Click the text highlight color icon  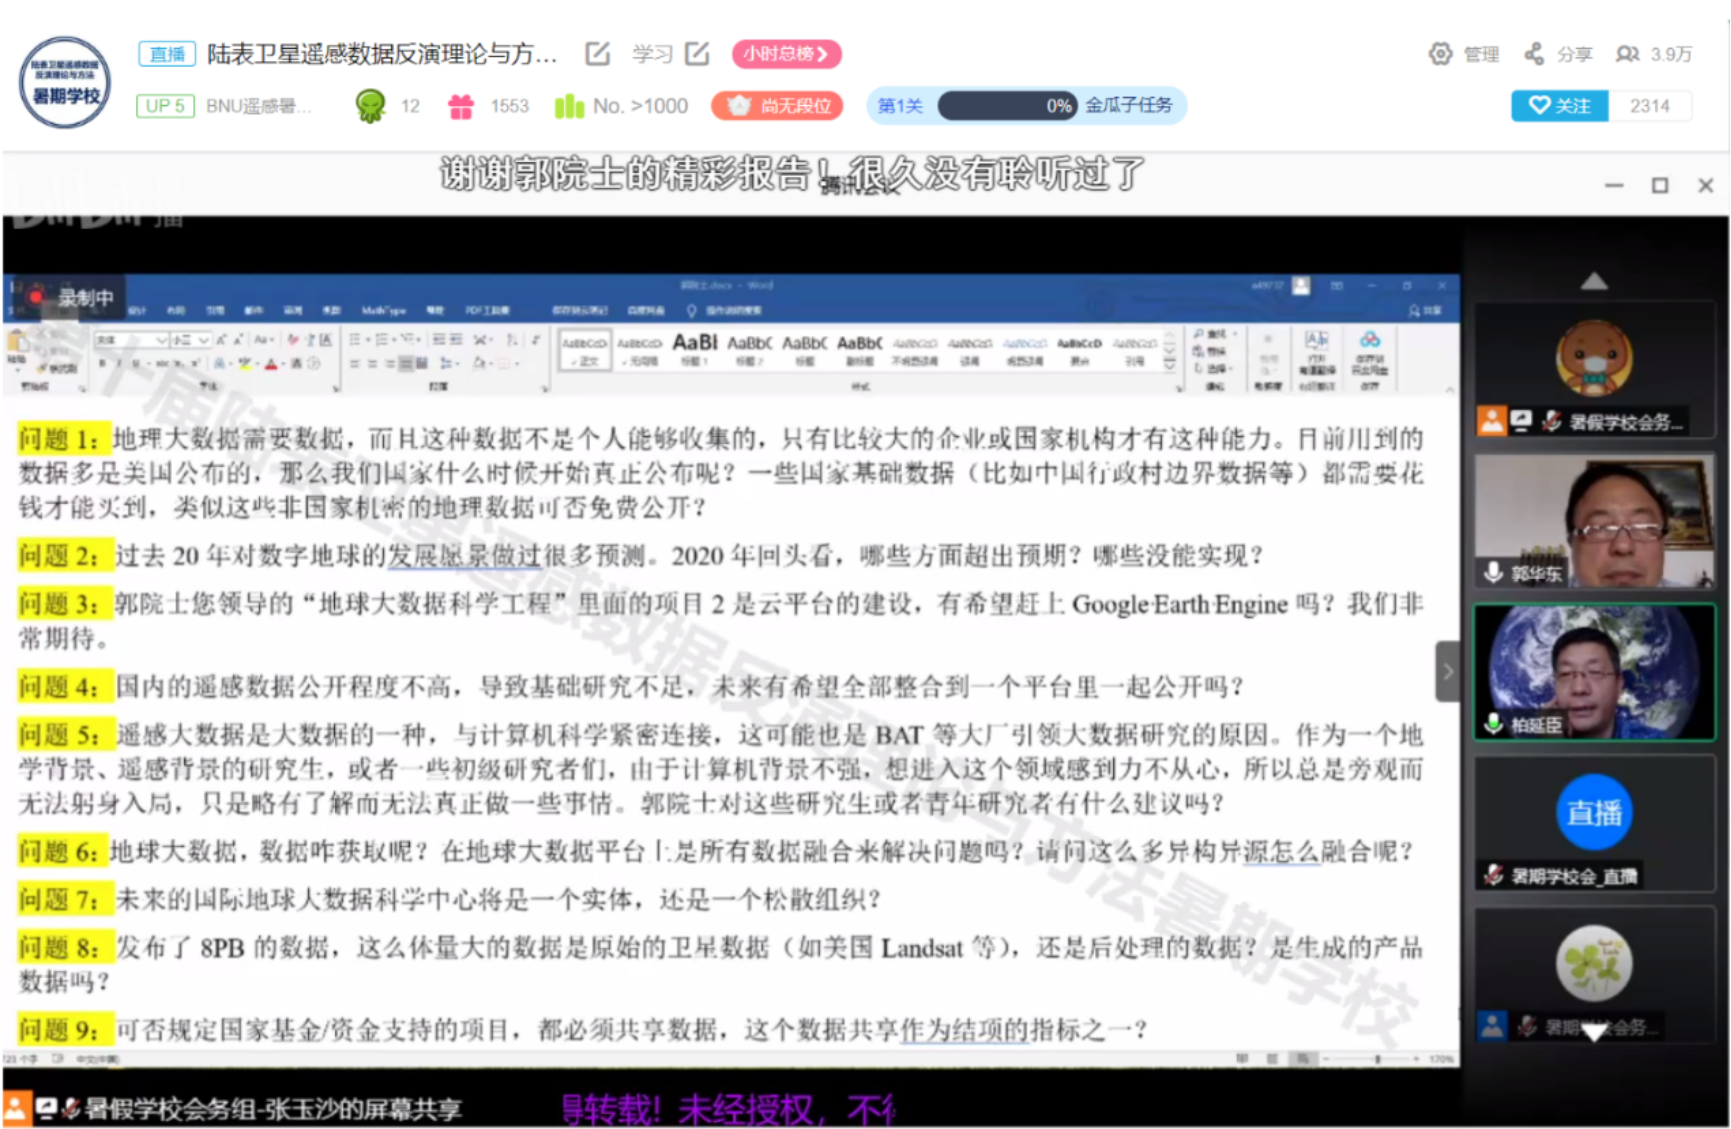click(247, 364)
